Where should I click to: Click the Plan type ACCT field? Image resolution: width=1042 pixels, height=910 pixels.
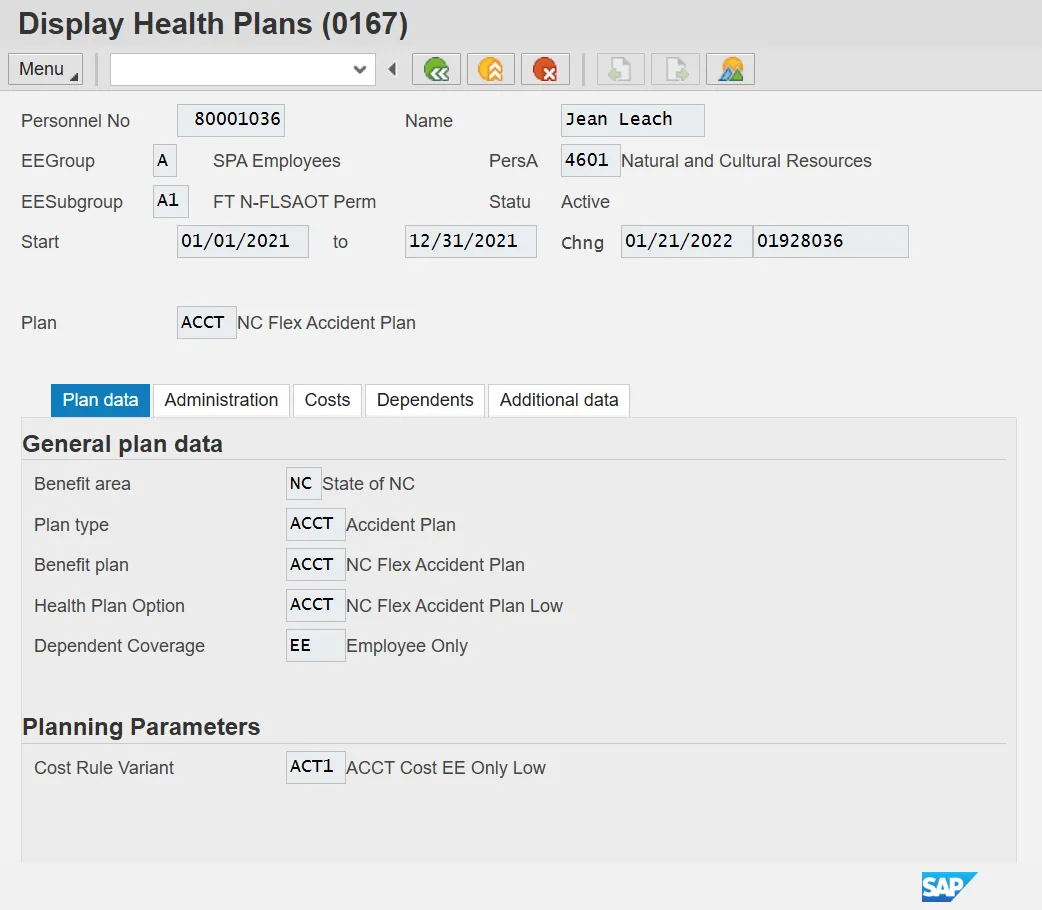(316, 524)
